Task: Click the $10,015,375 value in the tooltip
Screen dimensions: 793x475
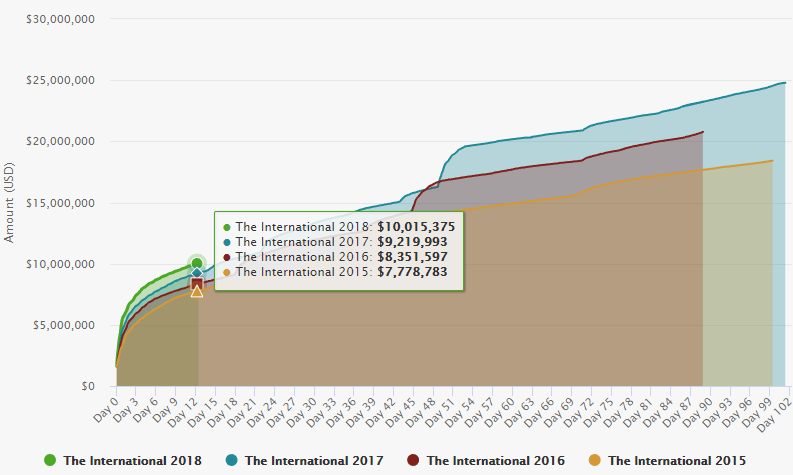Action: (416, 227)
